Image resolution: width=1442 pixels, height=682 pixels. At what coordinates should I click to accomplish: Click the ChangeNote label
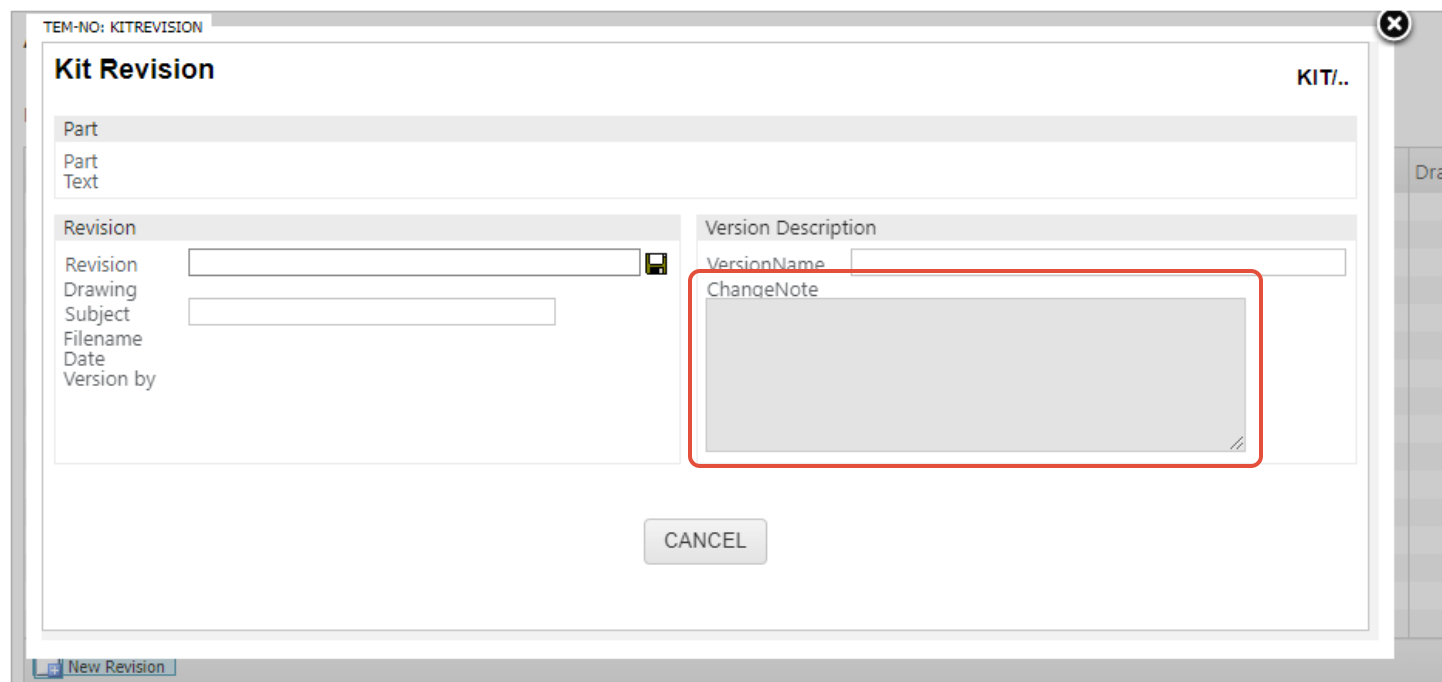[x=762, y=290]
